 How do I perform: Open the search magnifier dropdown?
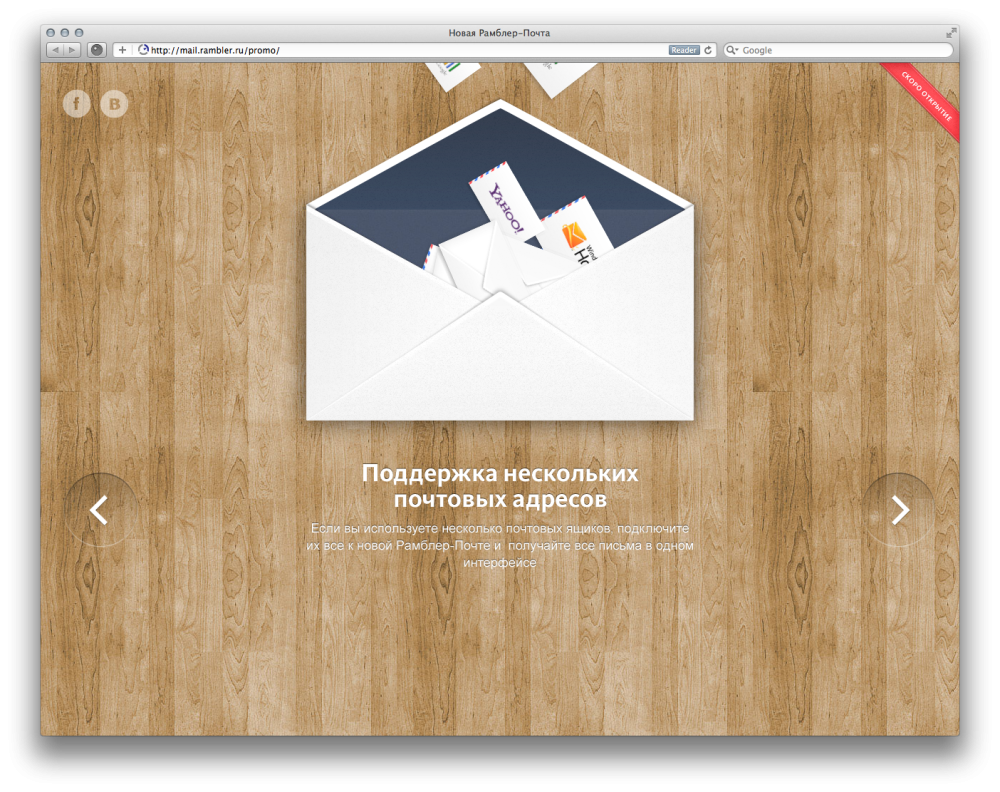[x=732, y=50]
